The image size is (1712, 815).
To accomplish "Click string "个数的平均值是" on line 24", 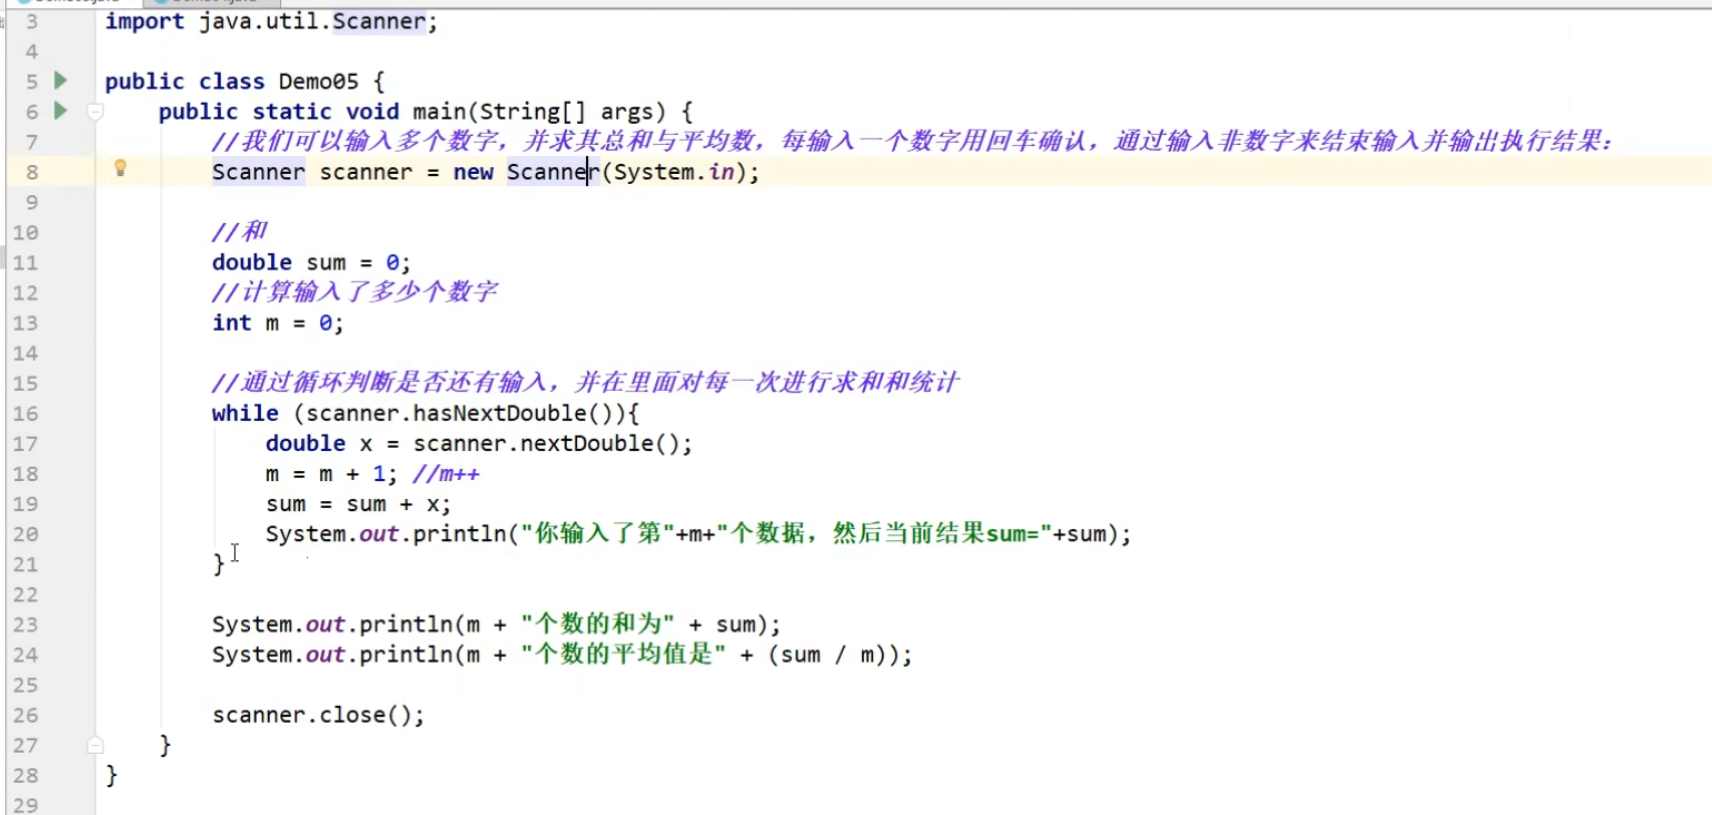I will [623, 654].
